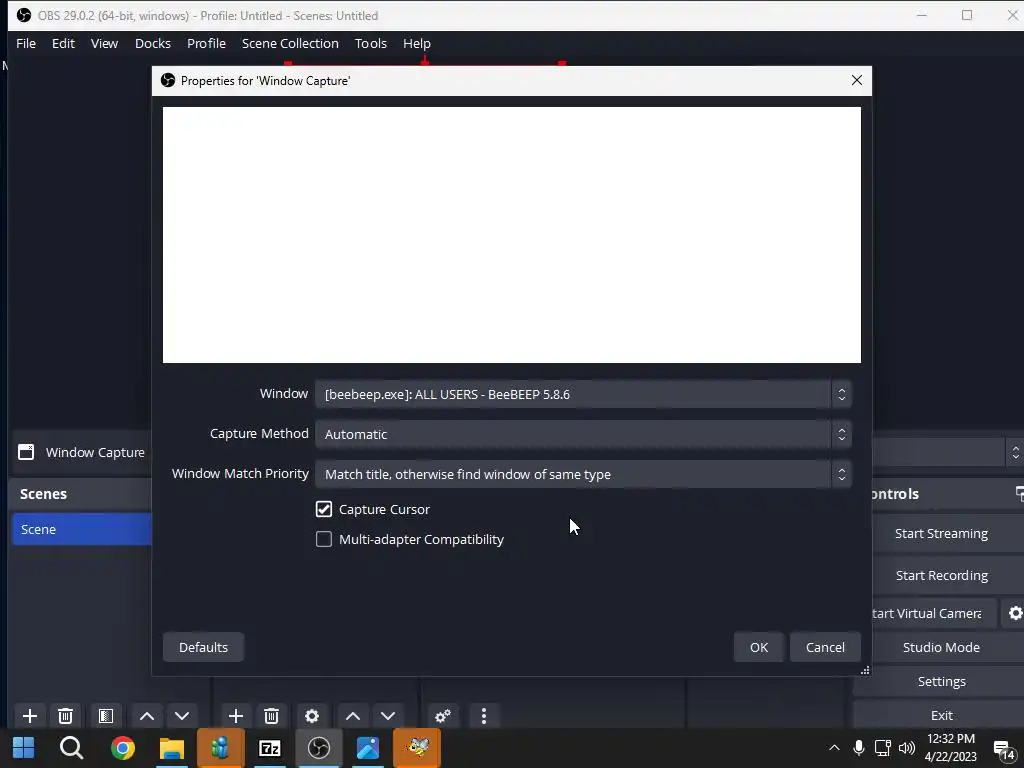Open Photos app from taskbar

(x=368, y=748)
